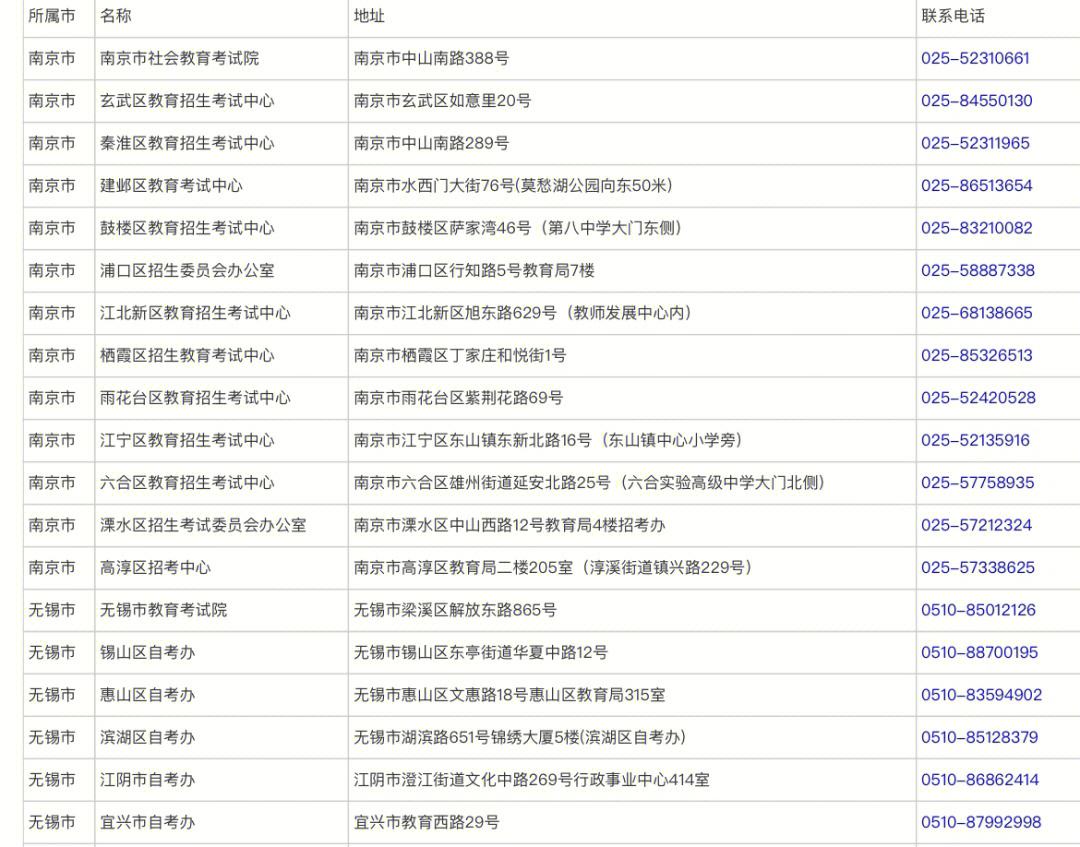Click the address 南京市中山南路289号
The image size is (1080, 847).
[431, 143]
